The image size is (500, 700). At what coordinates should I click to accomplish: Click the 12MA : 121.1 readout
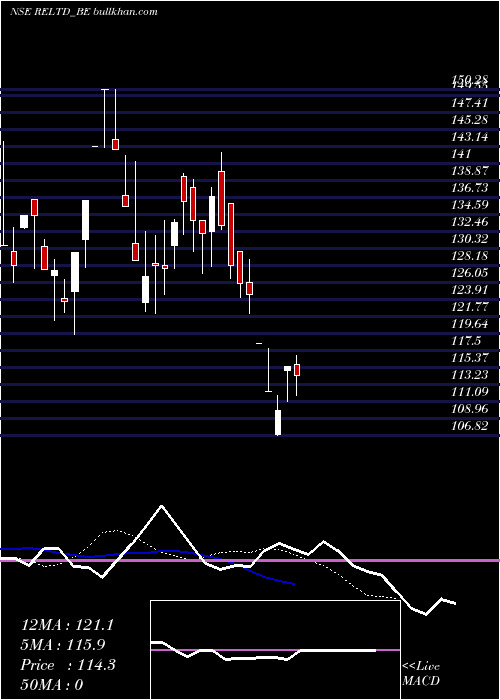(67, 625)
